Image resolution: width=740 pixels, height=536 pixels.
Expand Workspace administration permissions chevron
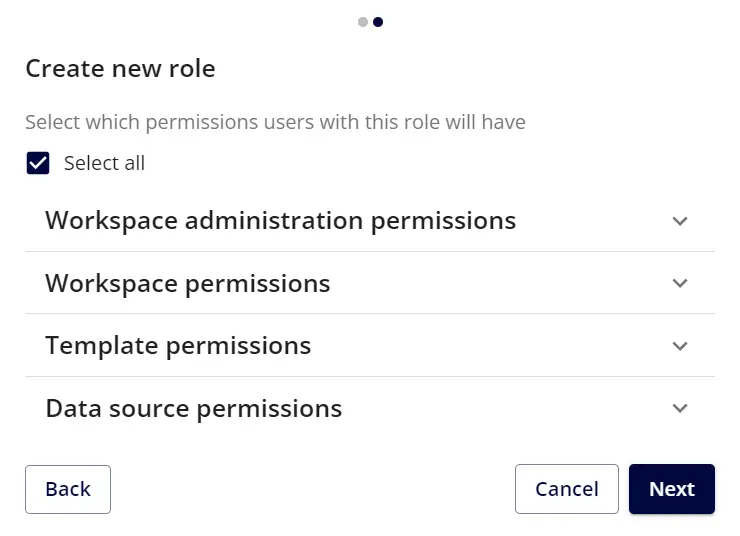680,221
